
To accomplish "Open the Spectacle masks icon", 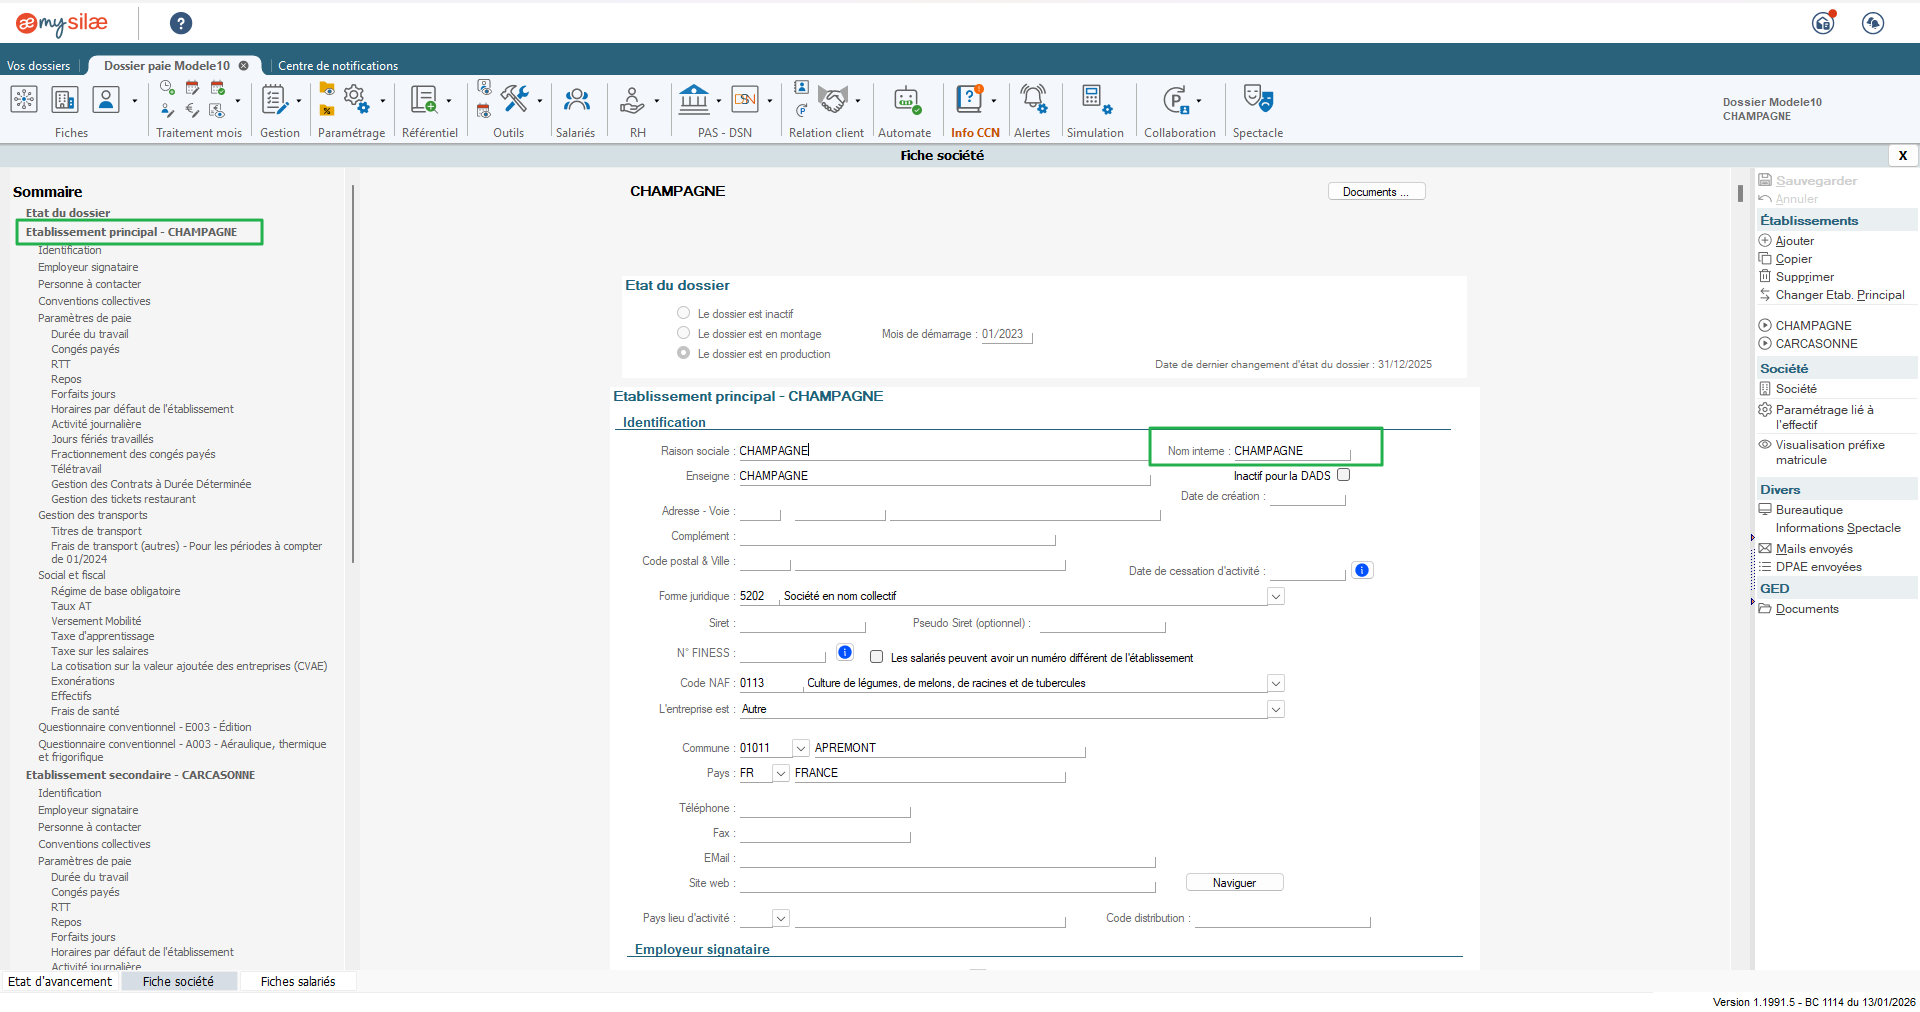I will [1257, 101].
